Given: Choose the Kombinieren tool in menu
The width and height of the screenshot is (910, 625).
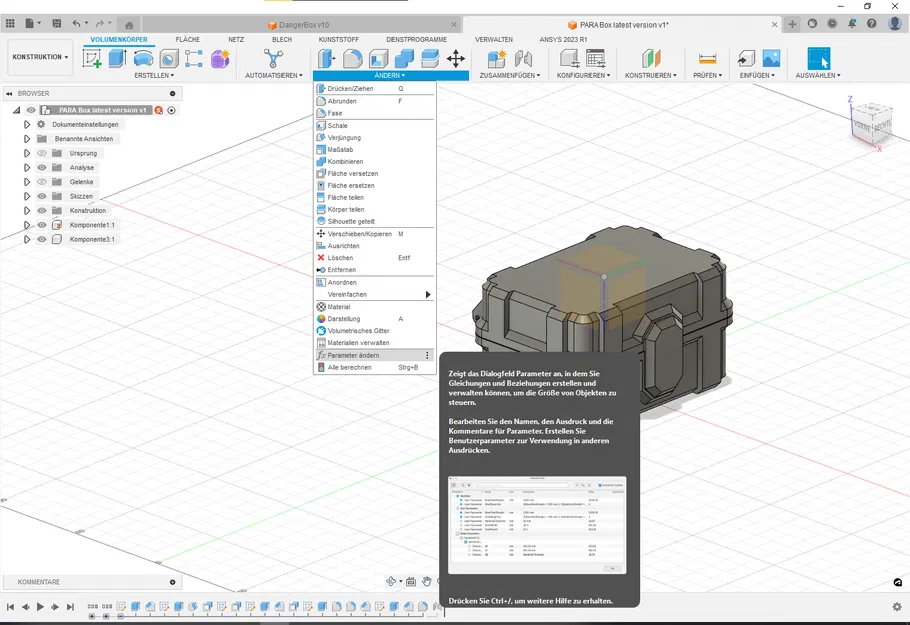Looking at the screenshot, I should point(345,161).
